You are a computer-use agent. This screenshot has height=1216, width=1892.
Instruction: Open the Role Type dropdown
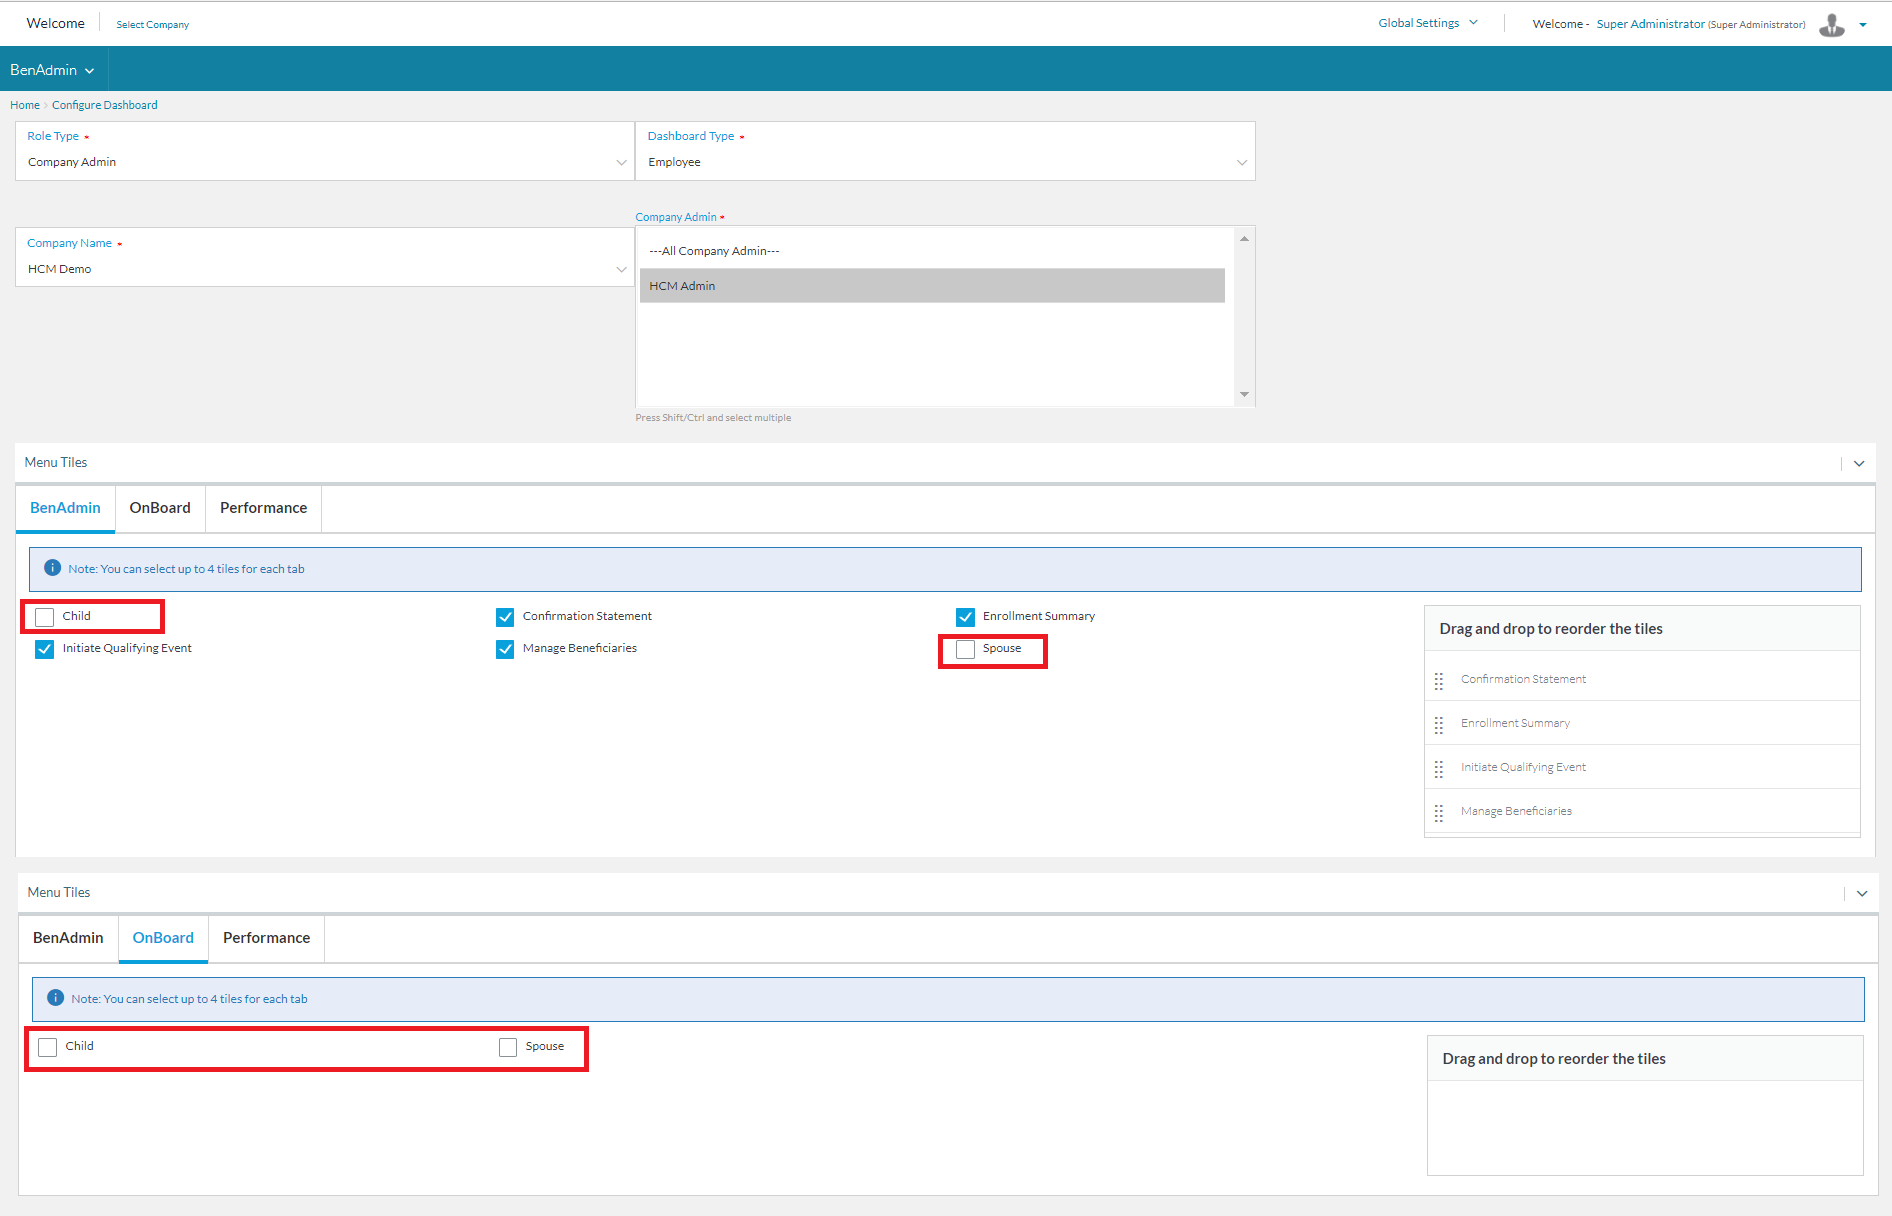(x=324, y=162)
